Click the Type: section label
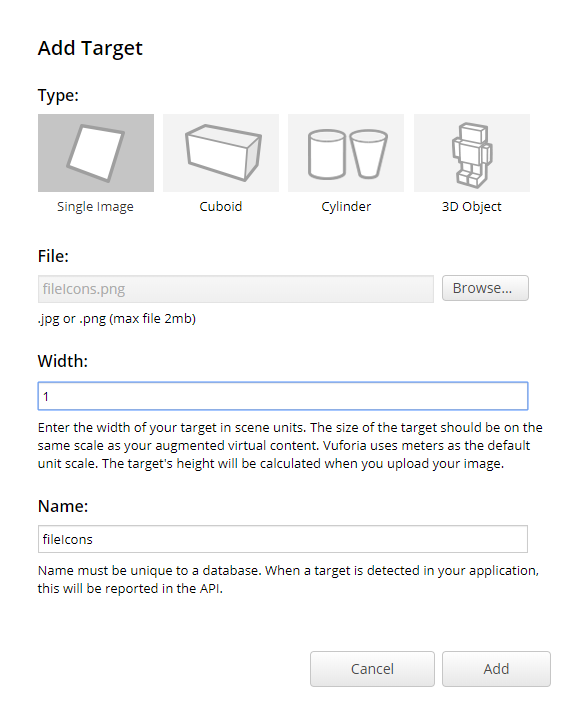This screenshot has width=570, height=720. pos(58,96)
